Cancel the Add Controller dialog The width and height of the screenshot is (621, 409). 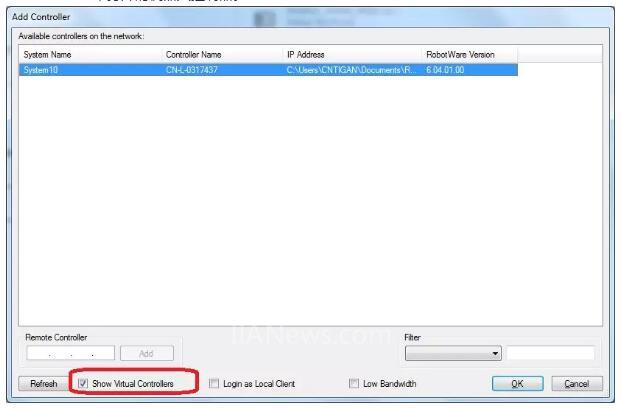577,384
